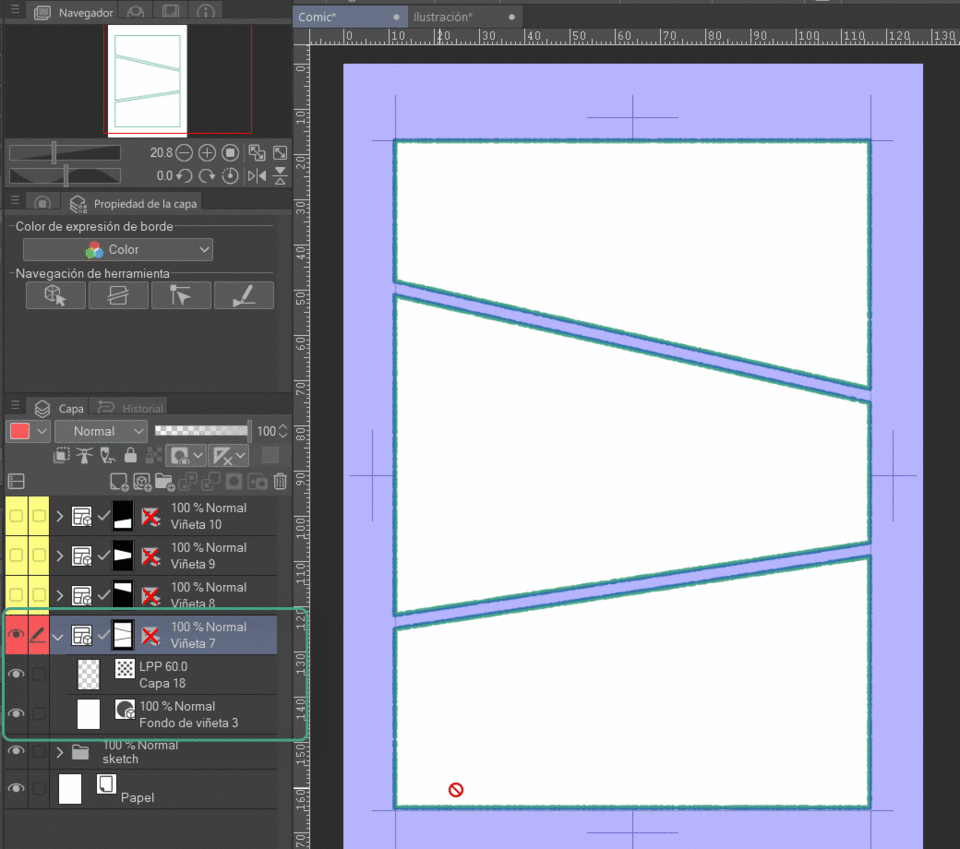The image size is (960, 849).
Task: Reset canvas rotation in Navegador
Action: coord(230,176)
